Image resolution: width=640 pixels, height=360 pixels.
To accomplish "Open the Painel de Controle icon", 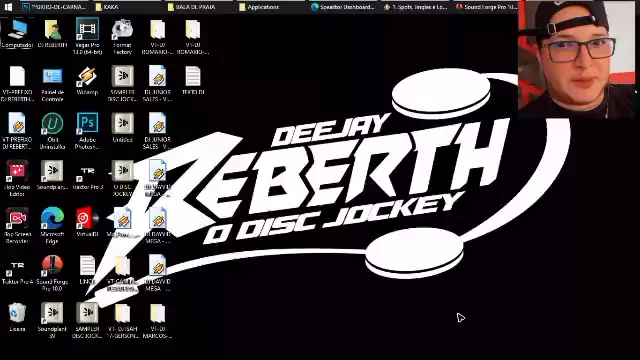I will pos(52,83).
